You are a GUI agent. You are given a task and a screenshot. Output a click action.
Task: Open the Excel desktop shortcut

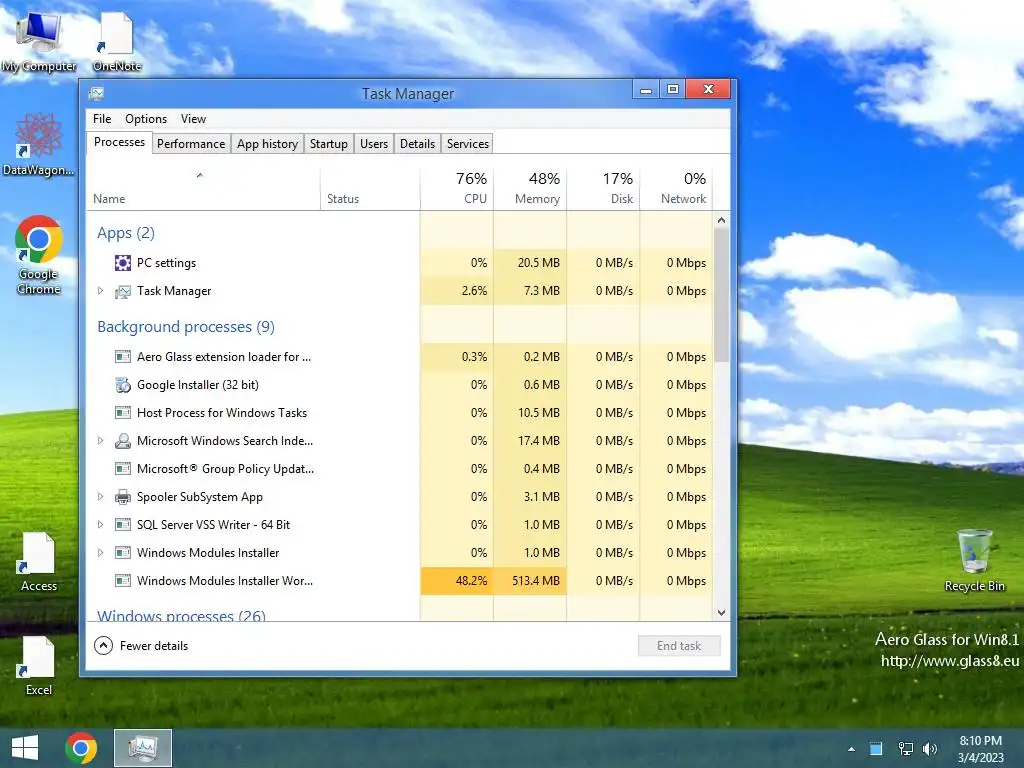pyautogui.click(x=38, y=665)
